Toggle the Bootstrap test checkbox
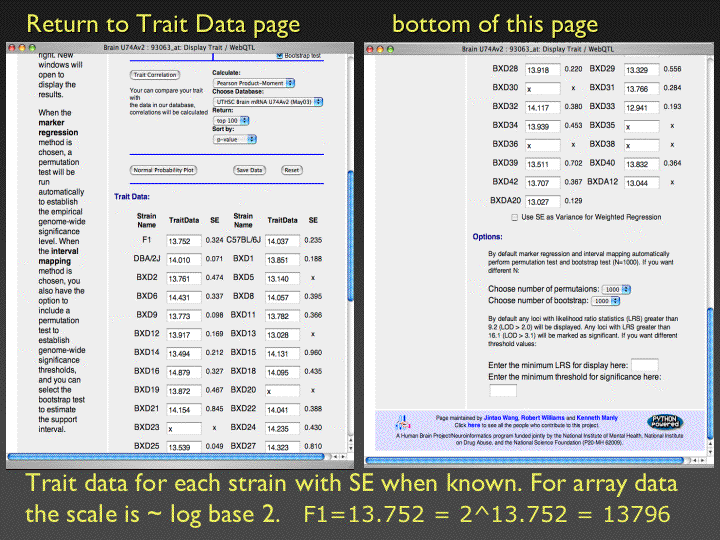Viewport: 720px width, 540px height. (279, 56)
